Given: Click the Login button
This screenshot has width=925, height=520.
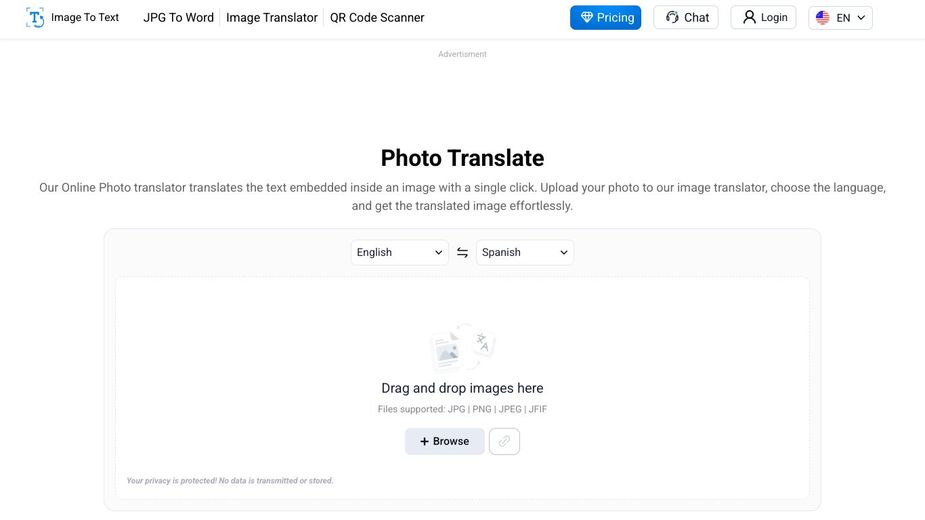Looking at the screenshot, I should coord(764,18).
